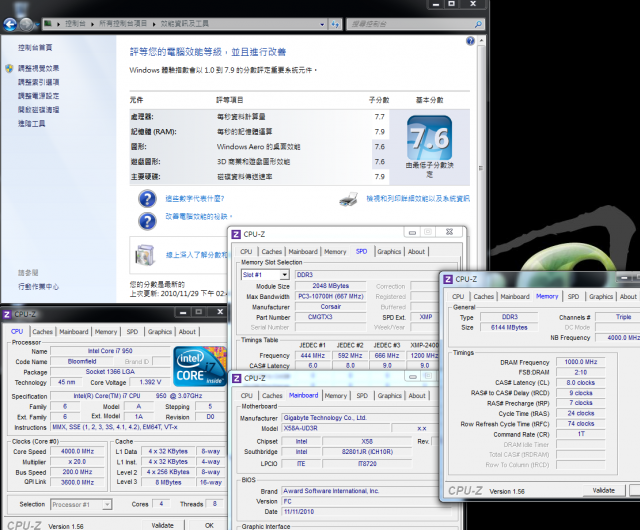The image size is (640, 530).
Task: Click the question-mark icon beside 改善電腦效能的祕訣
Action: pos(147,221)
